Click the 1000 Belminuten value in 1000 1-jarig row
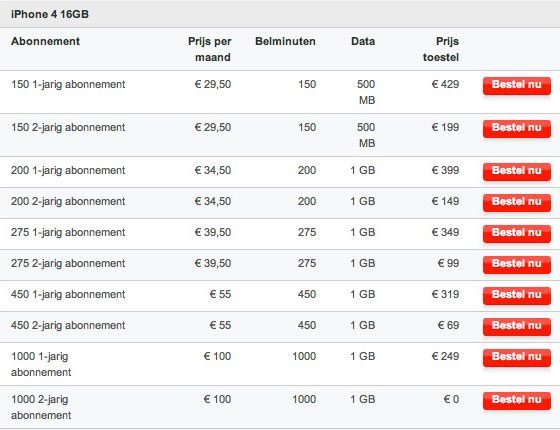The image size is (560, 430). [304, 356]
